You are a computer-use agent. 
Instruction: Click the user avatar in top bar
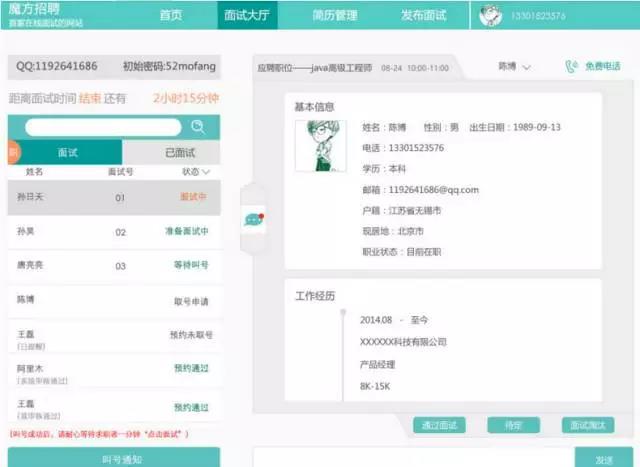click(x=490, y=16)
